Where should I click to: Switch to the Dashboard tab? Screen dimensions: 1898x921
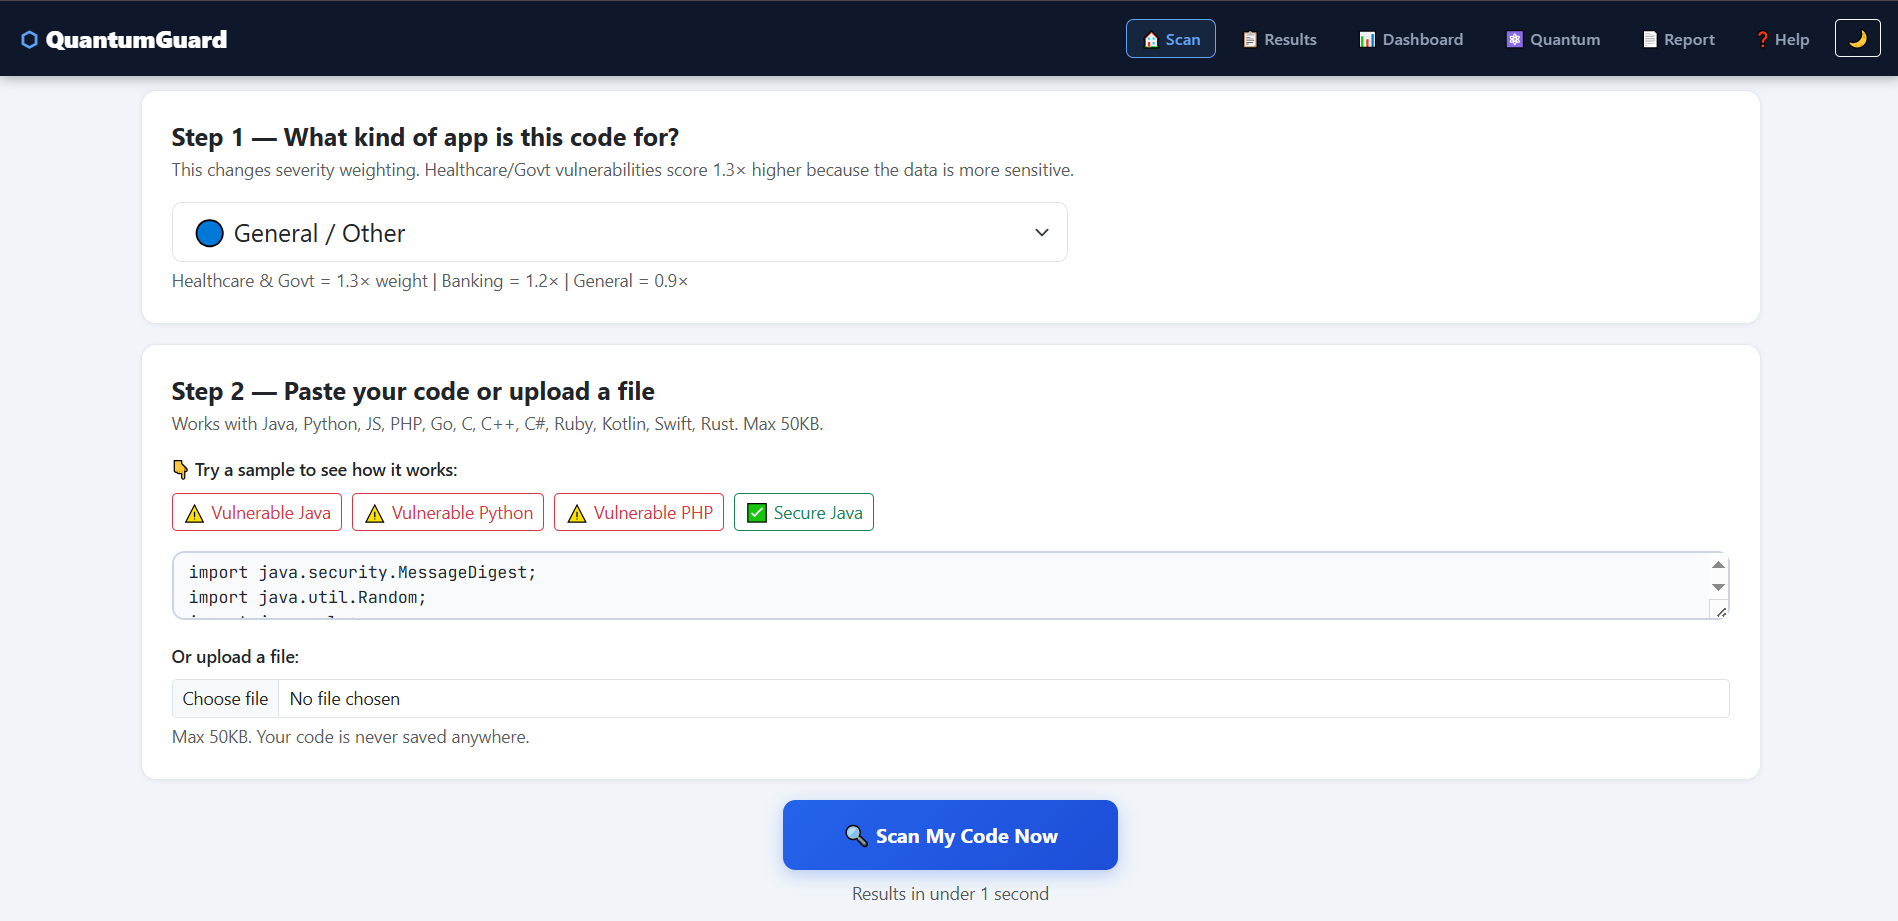tap(1410, 39)
